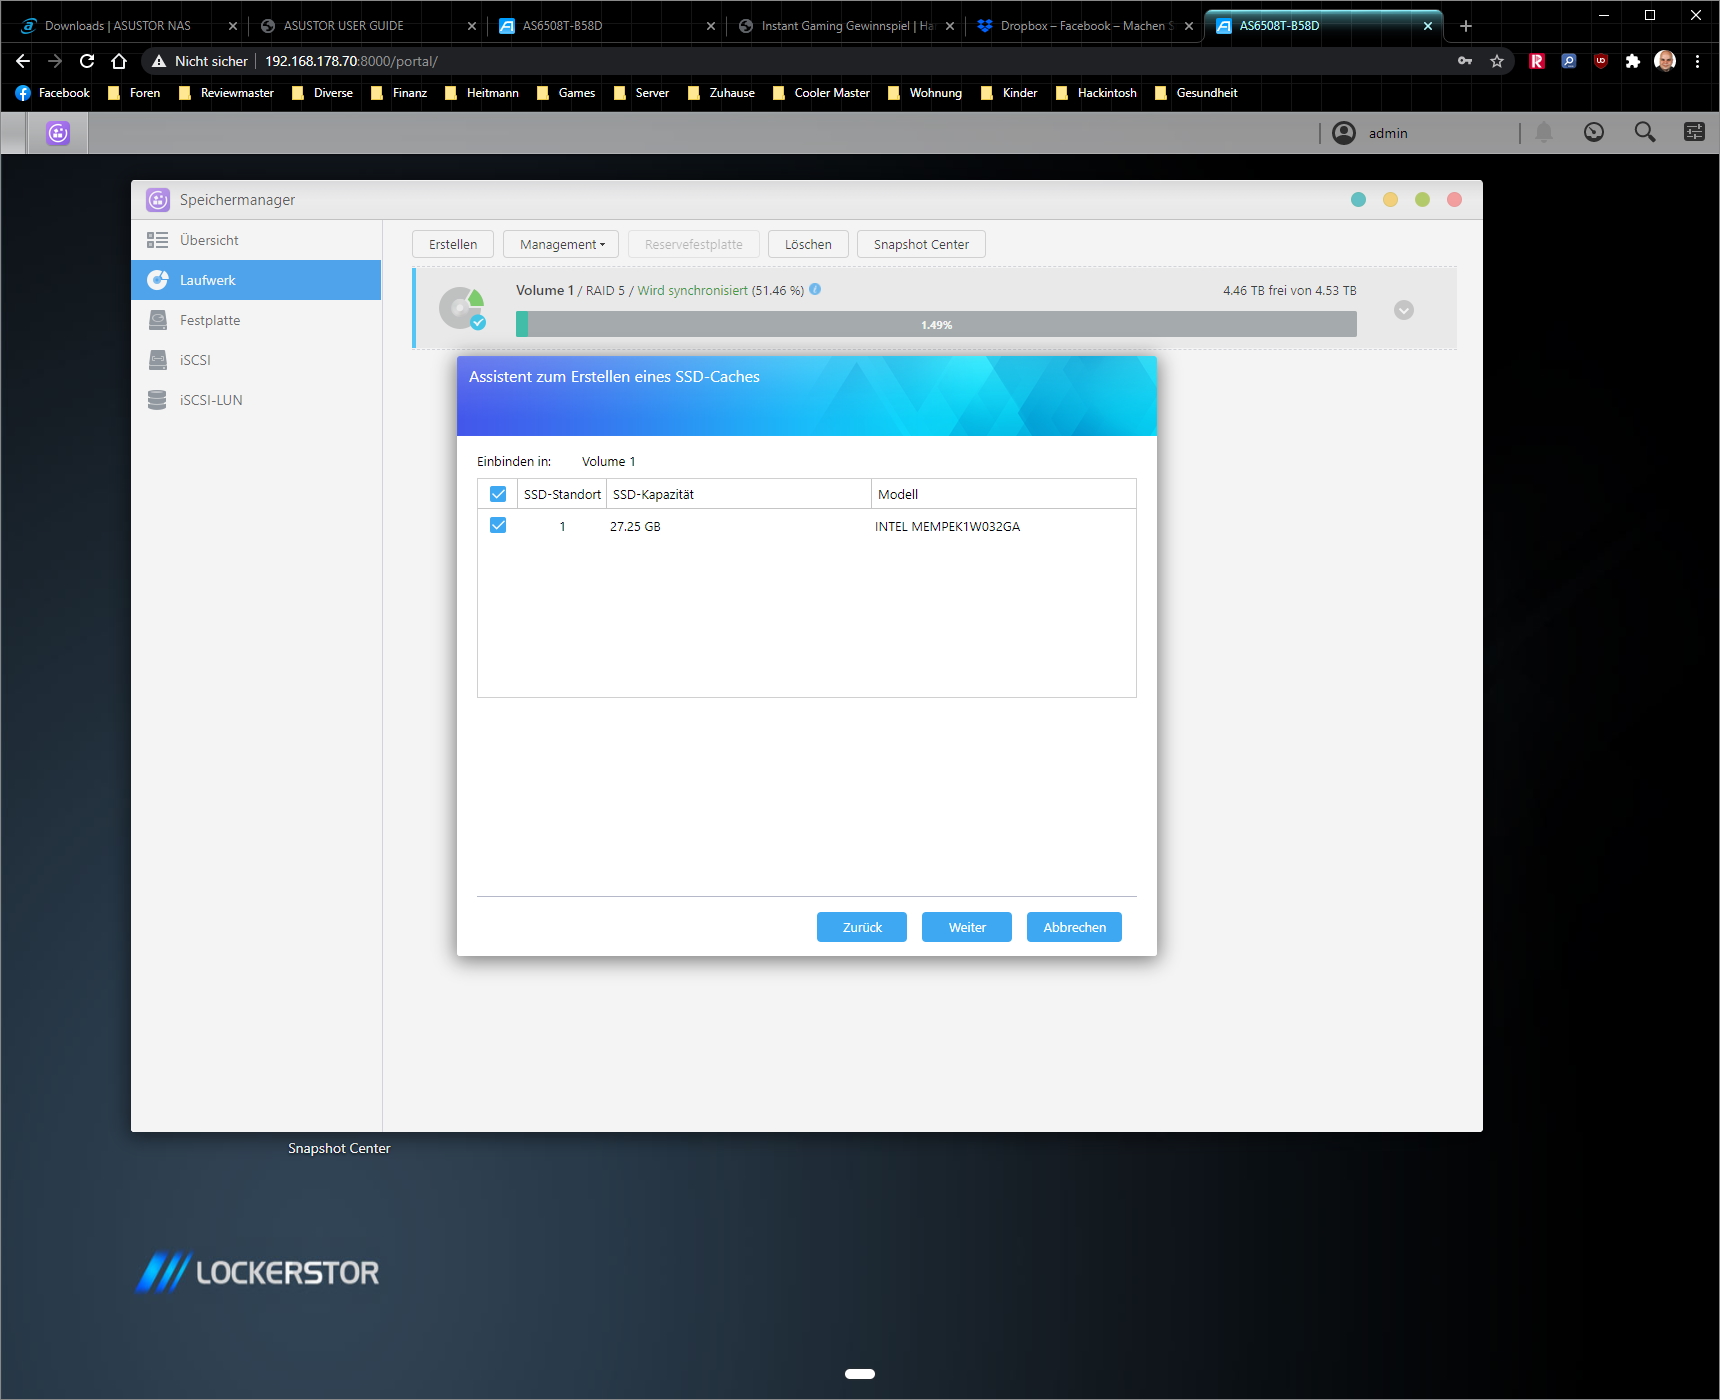Click the Snapshot Center toolbar button

click(921, 244)
